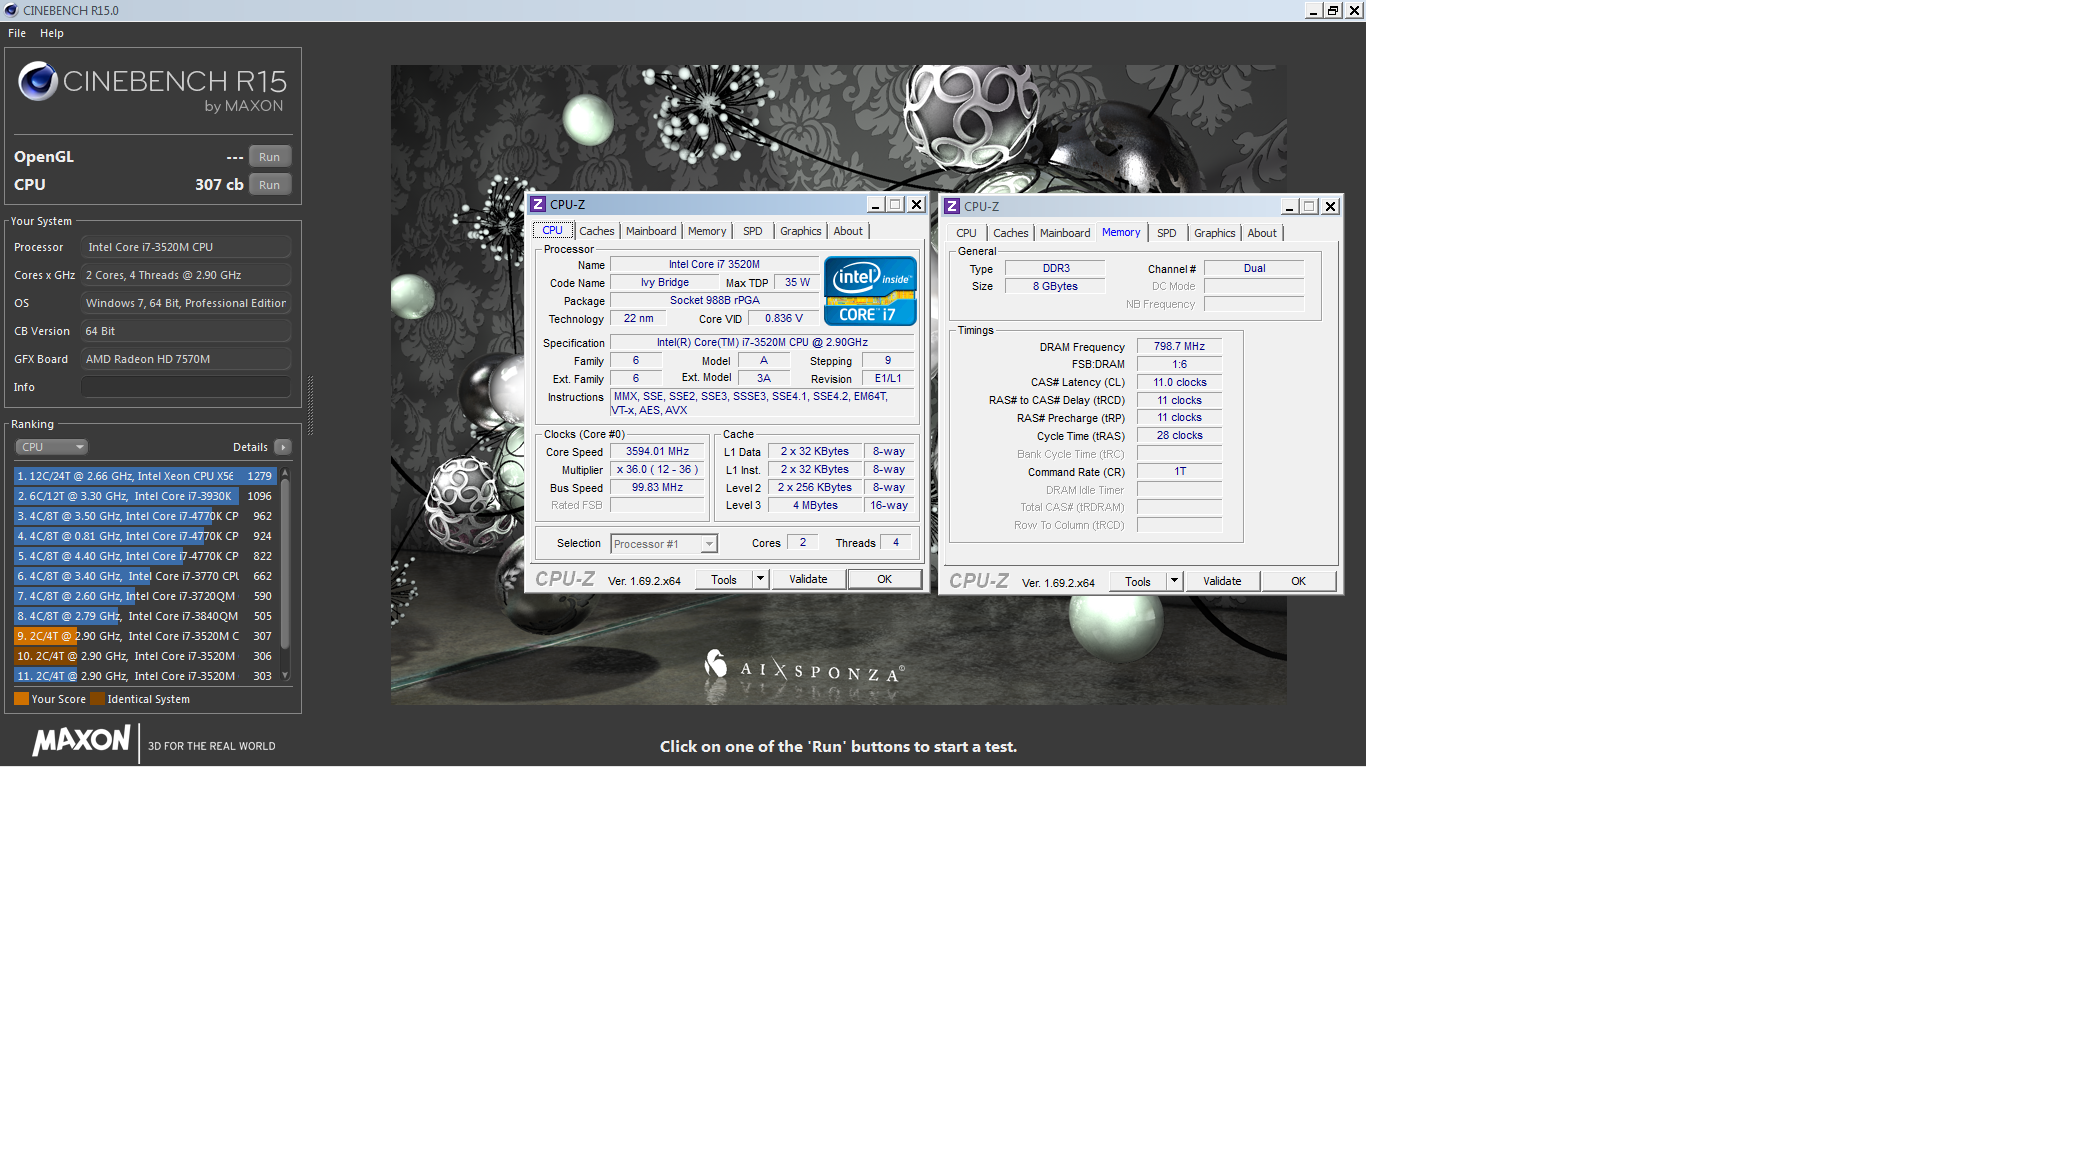The image size is (2080, 1170).
Task: Switch to Mainboard tab in right CPU-Z
Action: click(1065, 233)
